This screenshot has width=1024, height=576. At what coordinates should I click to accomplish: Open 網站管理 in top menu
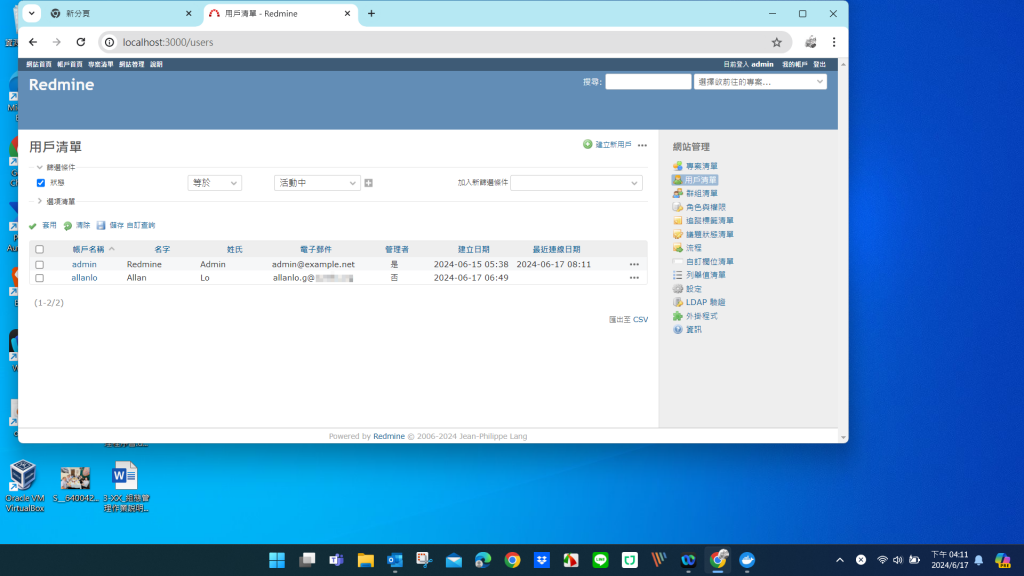coord(131,64)
